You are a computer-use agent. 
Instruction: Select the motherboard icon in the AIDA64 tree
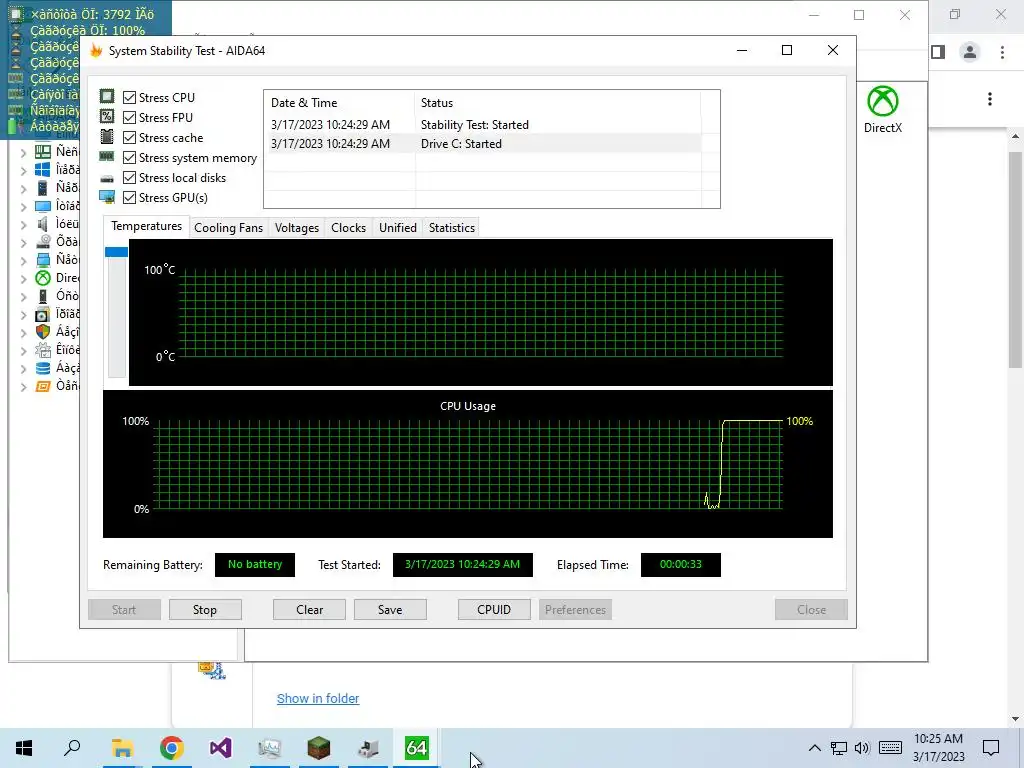click(x=42, y=152)
